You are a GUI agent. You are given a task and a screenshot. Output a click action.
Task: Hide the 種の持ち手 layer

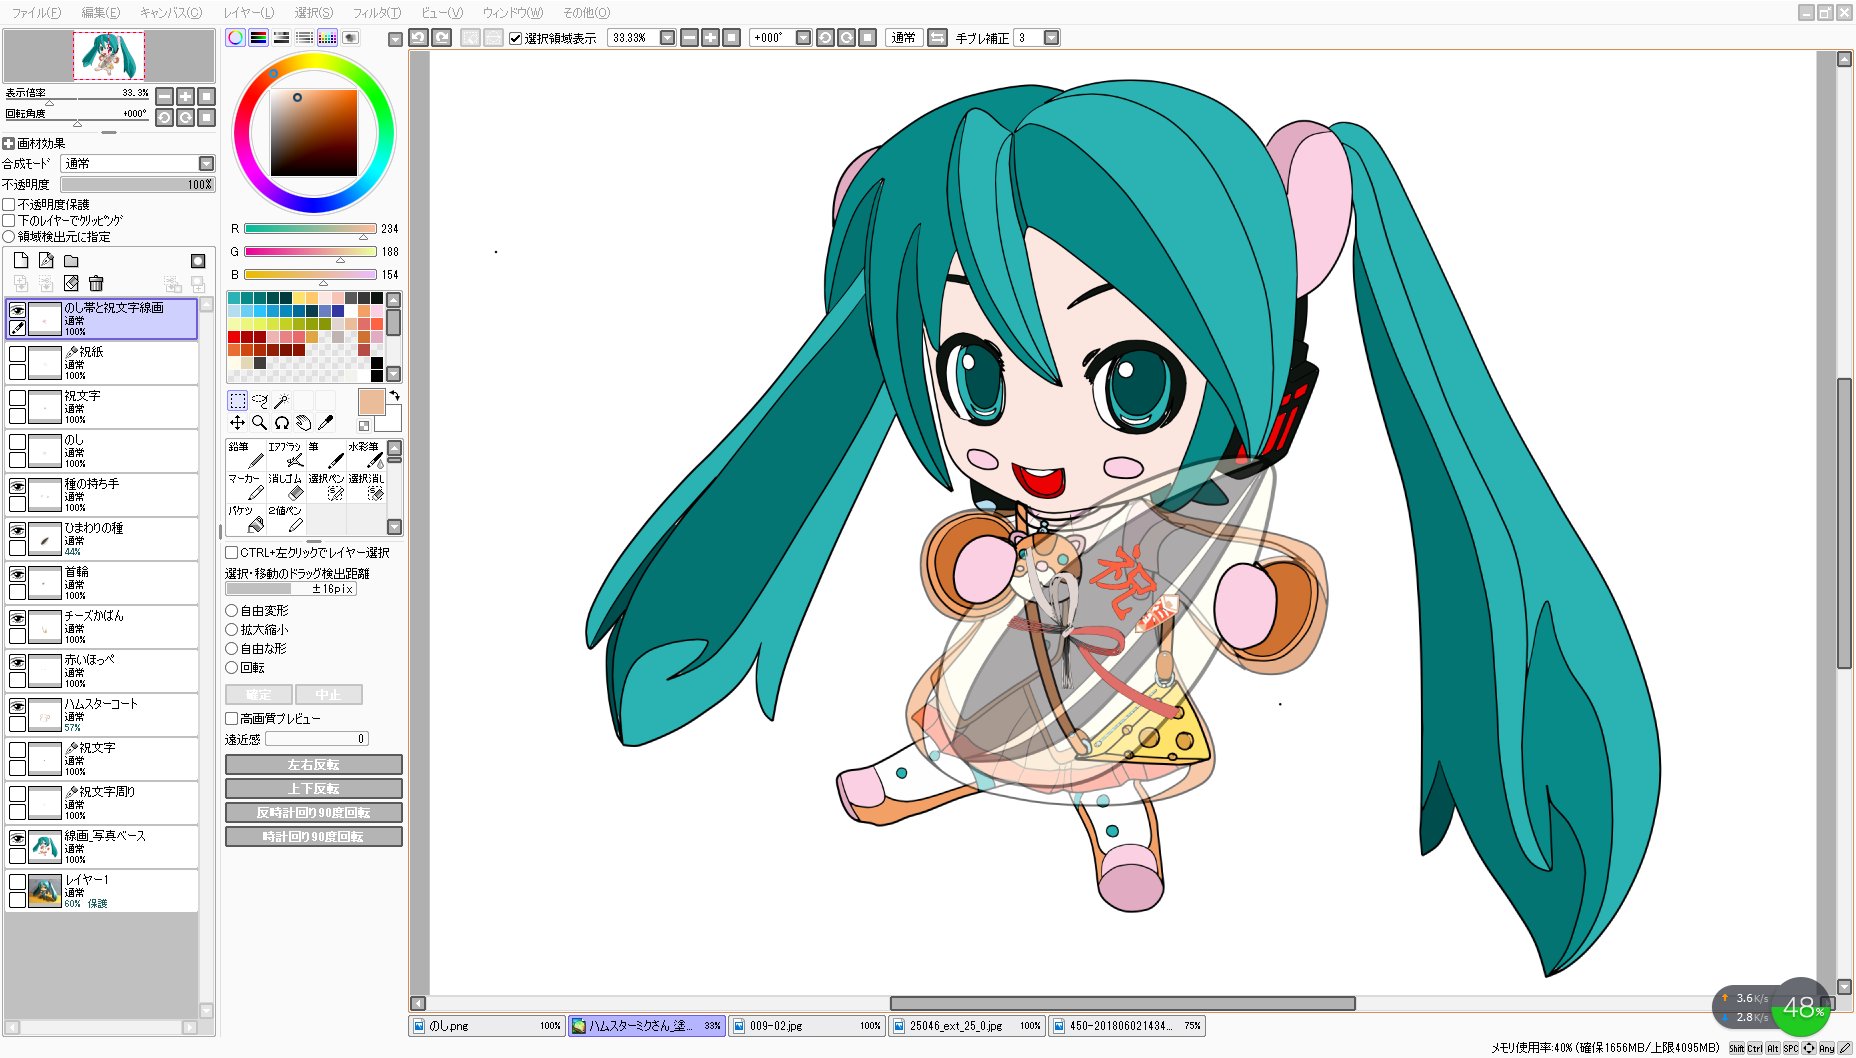[17, 486]
